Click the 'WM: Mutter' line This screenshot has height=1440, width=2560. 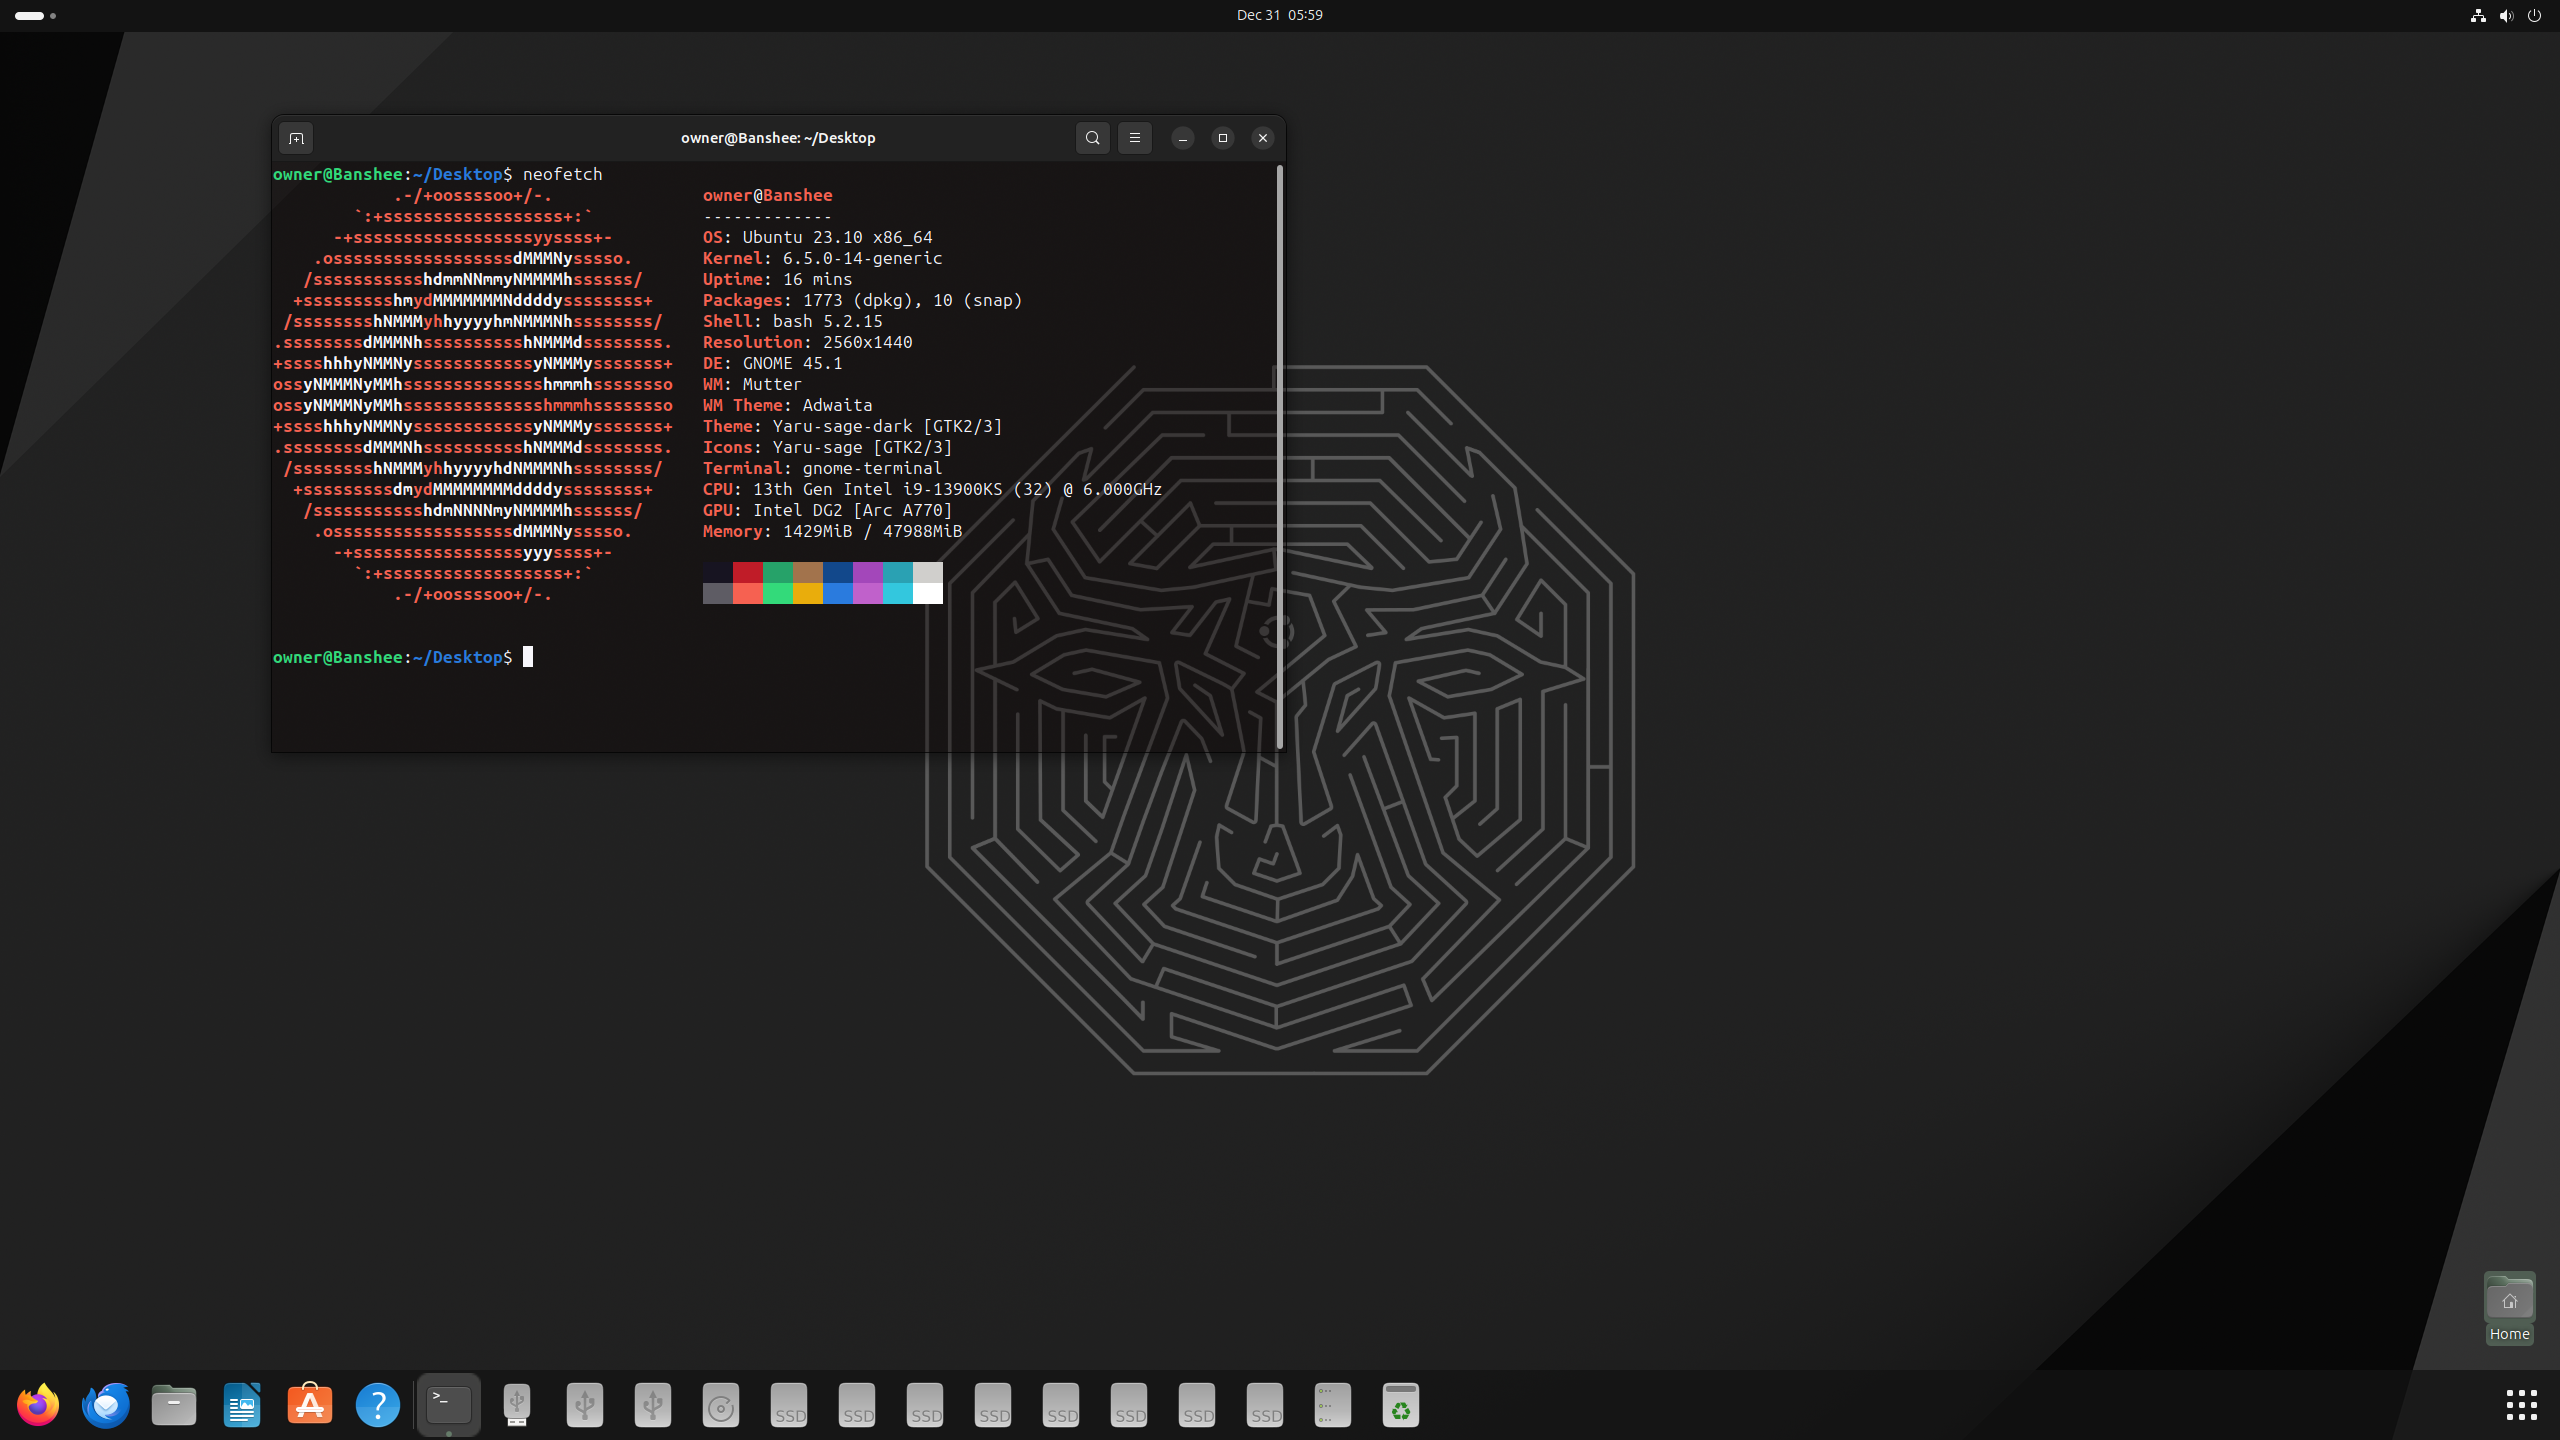[752, 384]
